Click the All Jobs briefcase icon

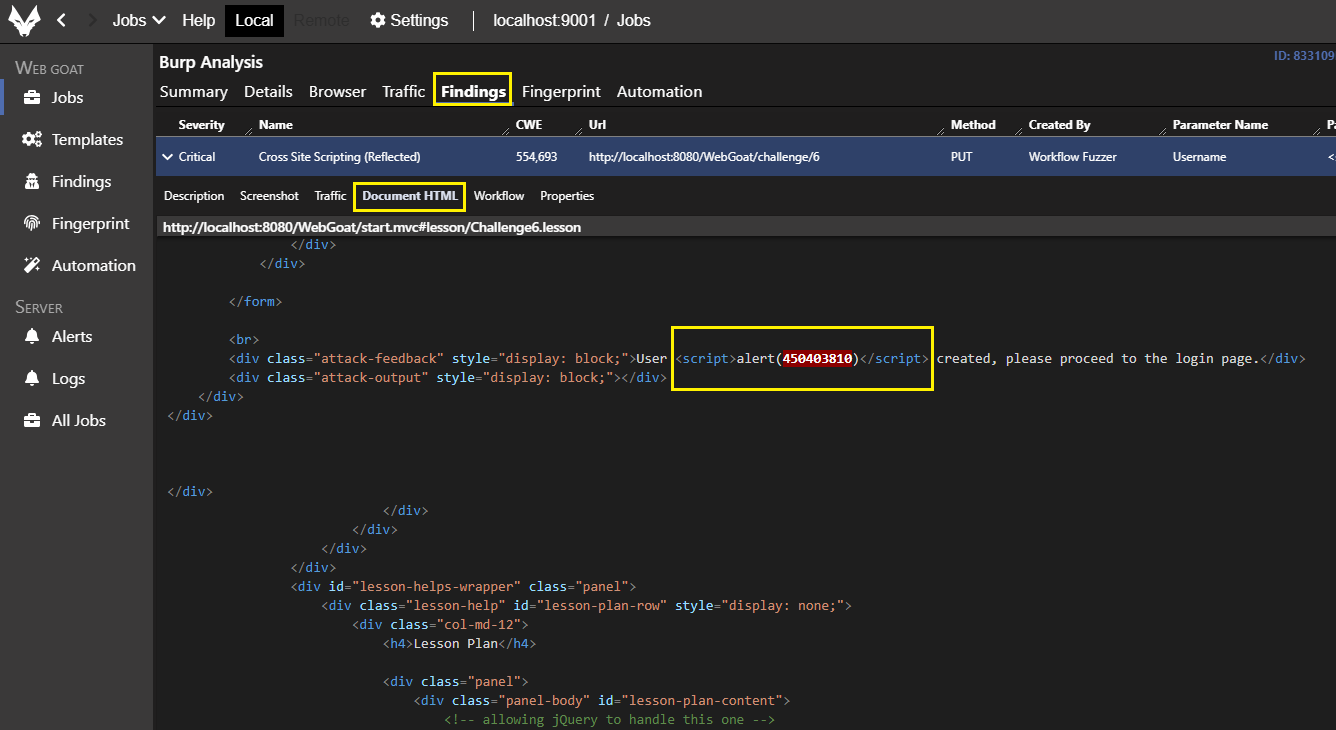click(x=32, y=420)
